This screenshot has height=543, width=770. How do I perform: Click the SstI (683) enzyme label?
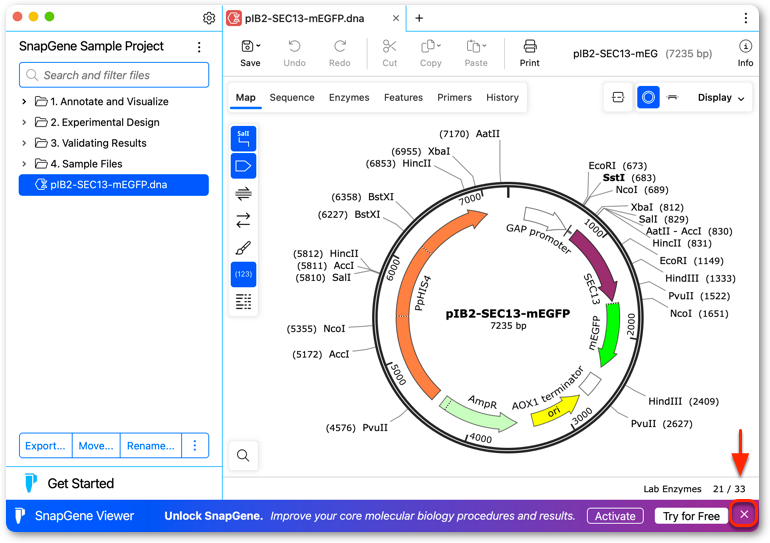point(629,178)
